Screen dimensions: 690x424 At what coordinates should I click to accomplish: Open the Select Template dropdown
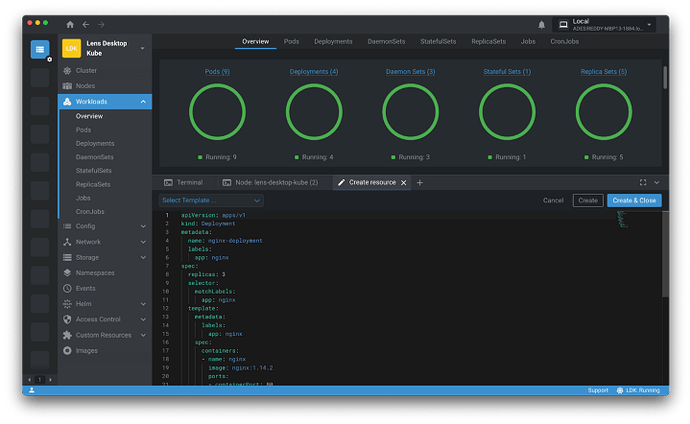click(x=211, y=200)
